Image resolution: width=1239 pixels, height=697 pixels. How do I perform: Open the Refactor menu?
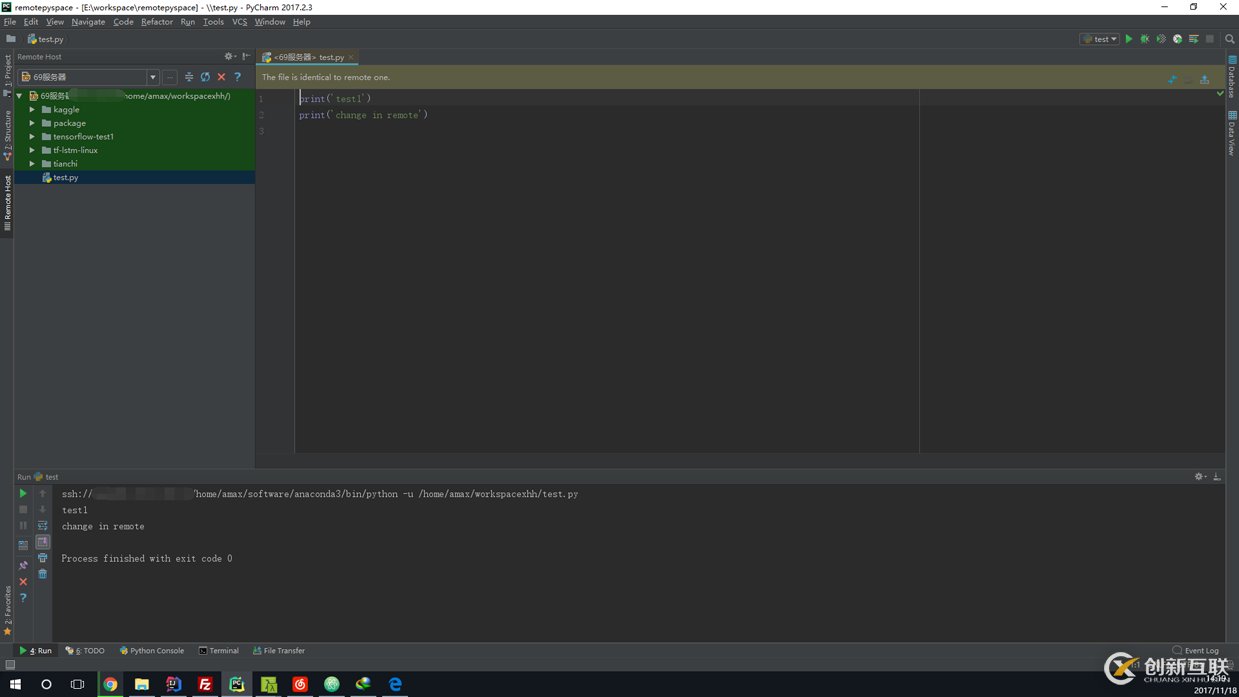(x=156, y=22)
